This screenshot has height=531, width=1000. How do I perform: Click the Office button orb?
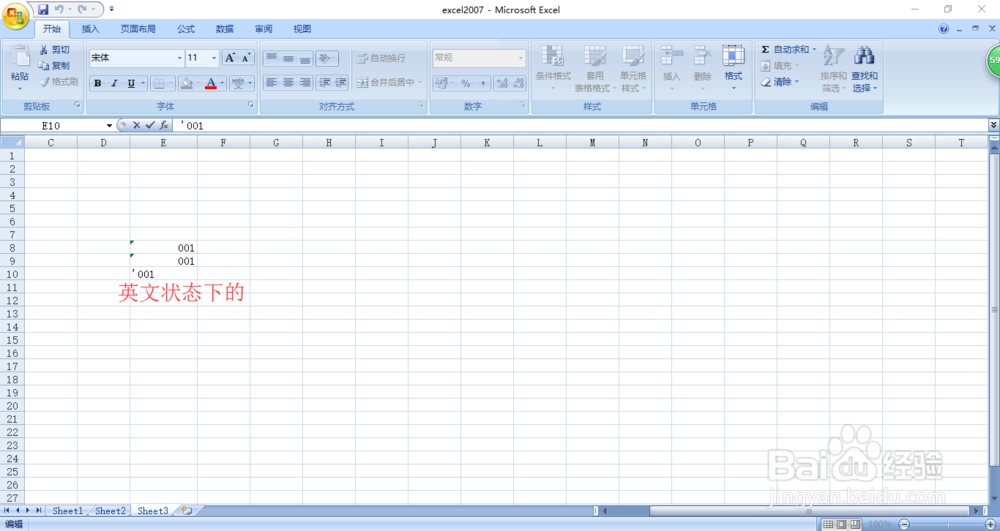click(x=15, y=15)
